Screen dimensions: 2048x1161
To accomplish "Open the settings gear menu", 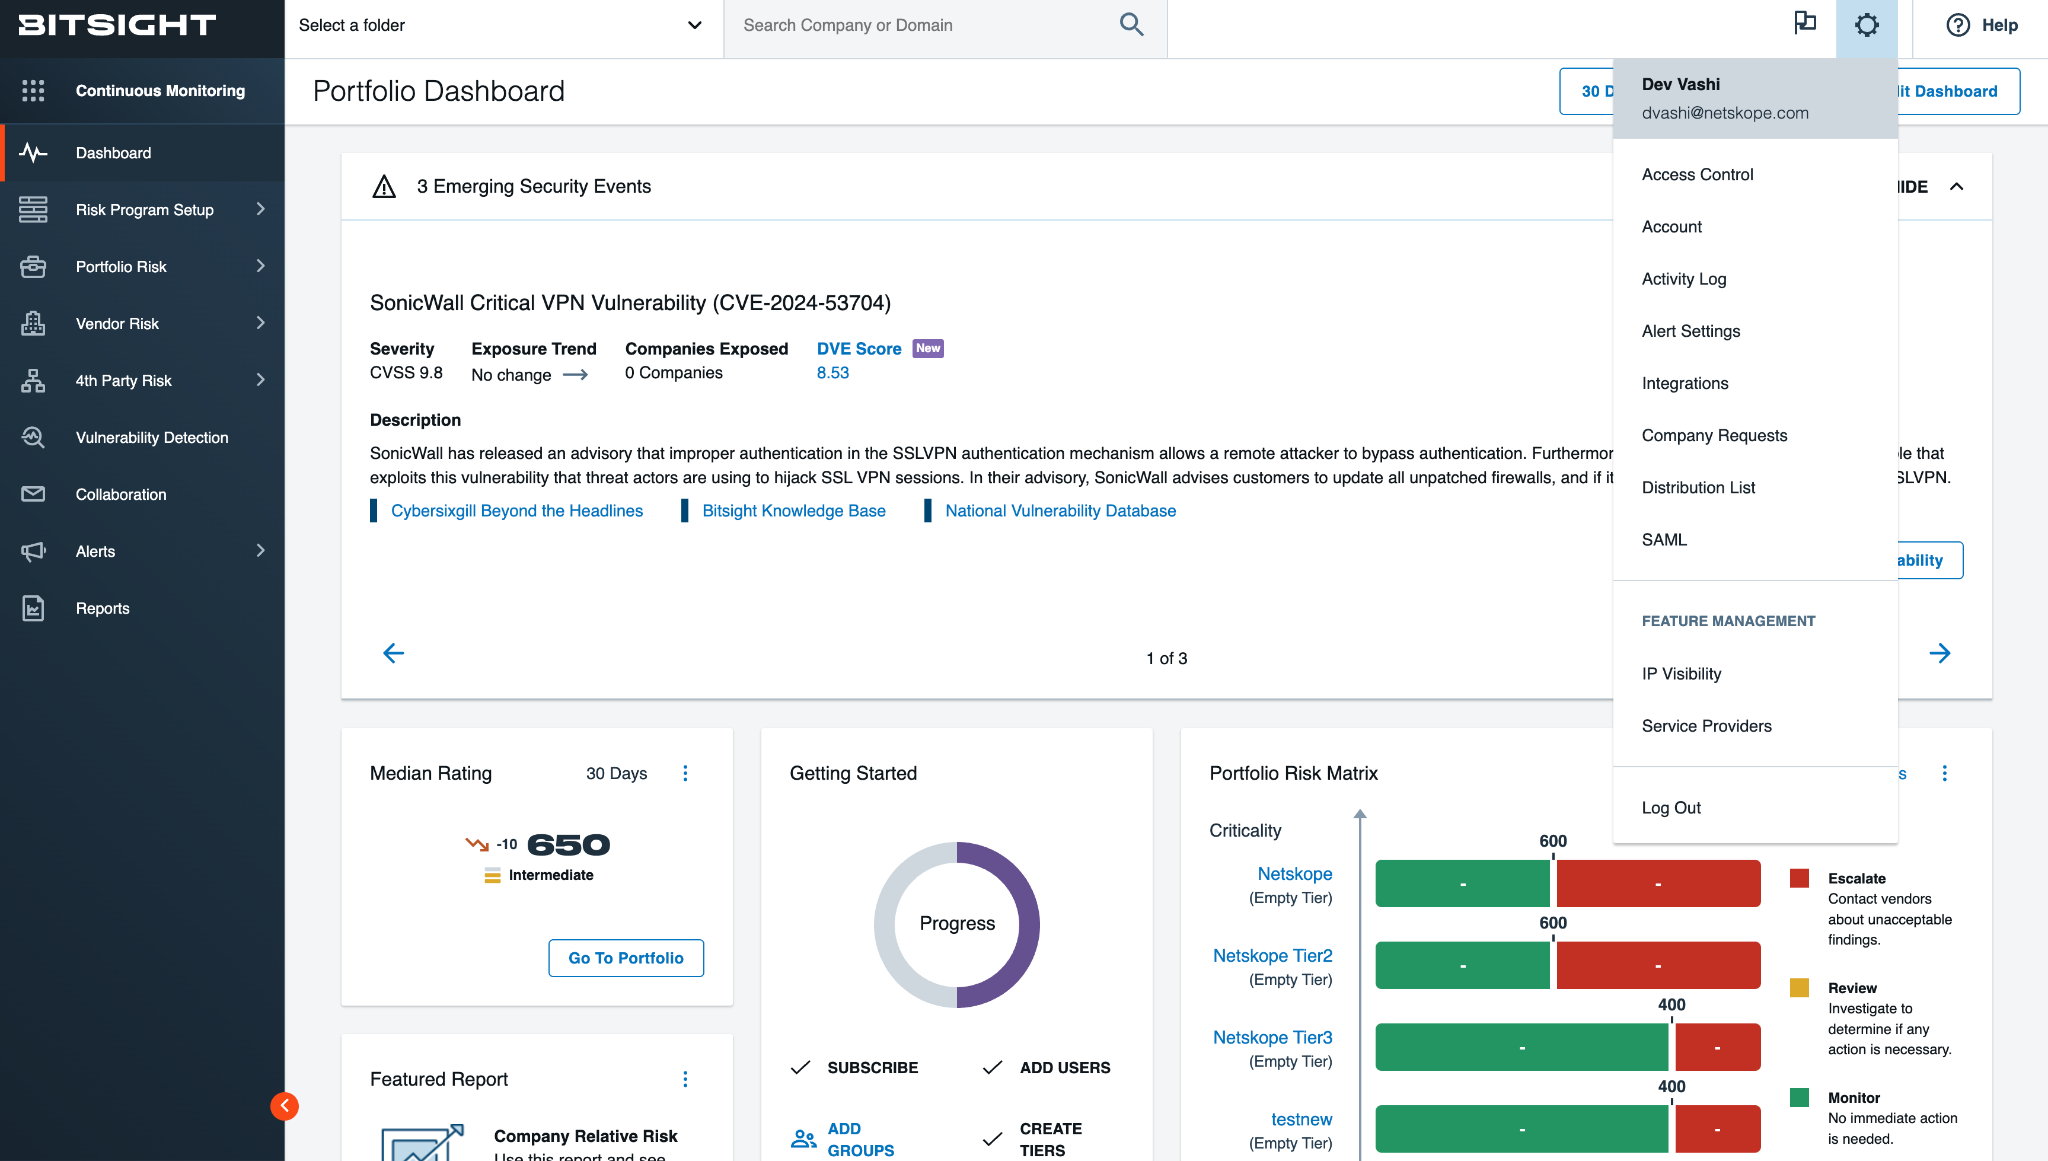I will pos(1866,25).
